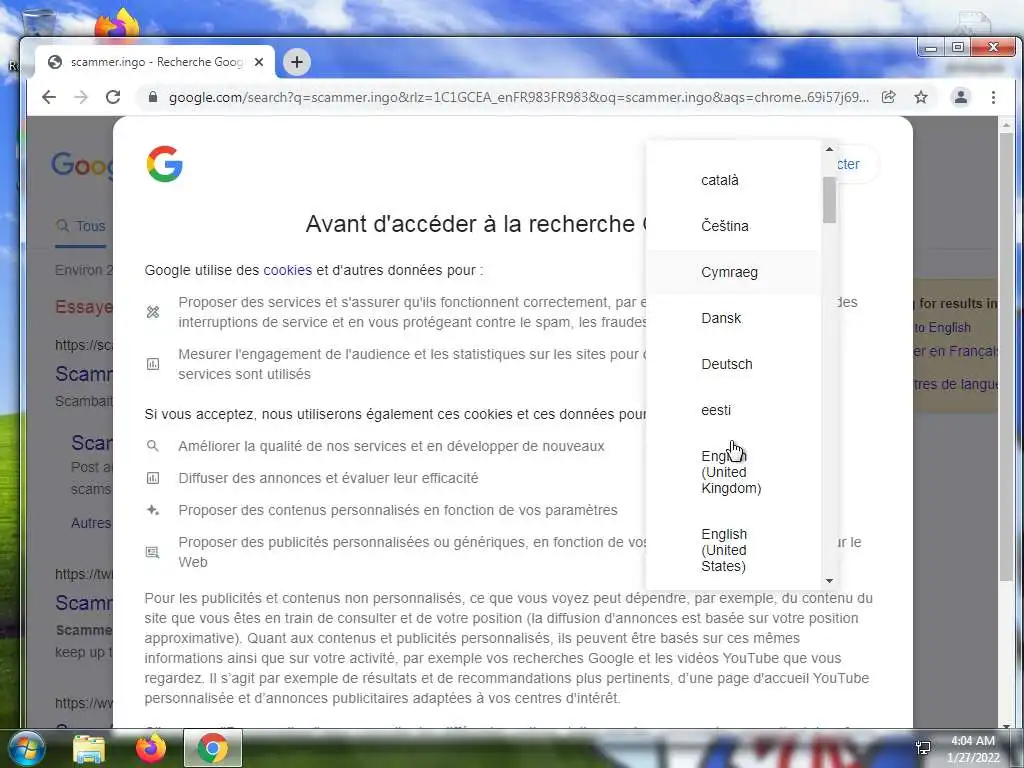Select the scammer.ingo Recherche Google tab

point(155,62)
